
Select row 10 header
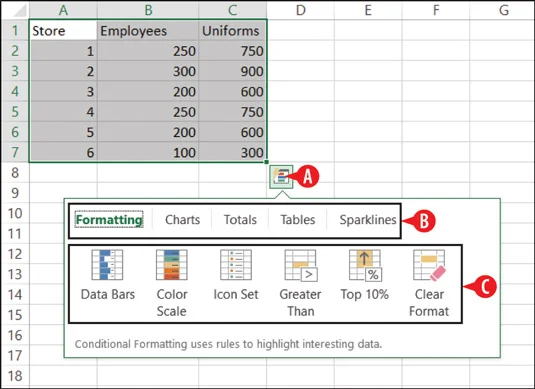[15, 213]
